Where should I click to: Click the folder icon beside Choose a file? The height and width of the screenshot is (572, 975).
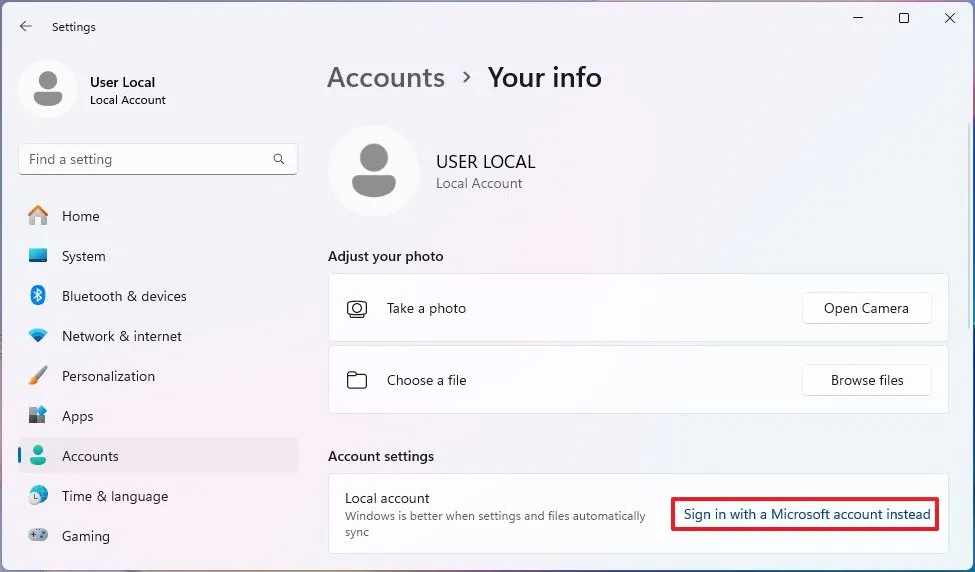pyautogui.click(x=357, y=380)
